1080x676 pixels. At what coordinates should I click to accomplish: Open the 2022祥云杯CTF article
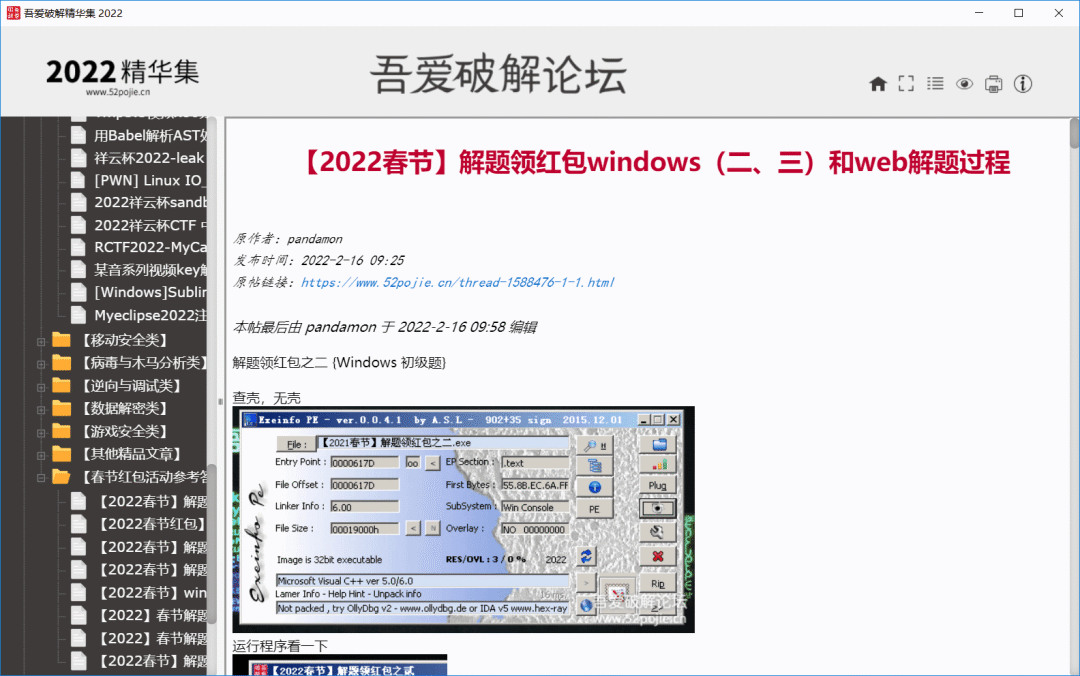pyautogui.click(x=150, y=225)
